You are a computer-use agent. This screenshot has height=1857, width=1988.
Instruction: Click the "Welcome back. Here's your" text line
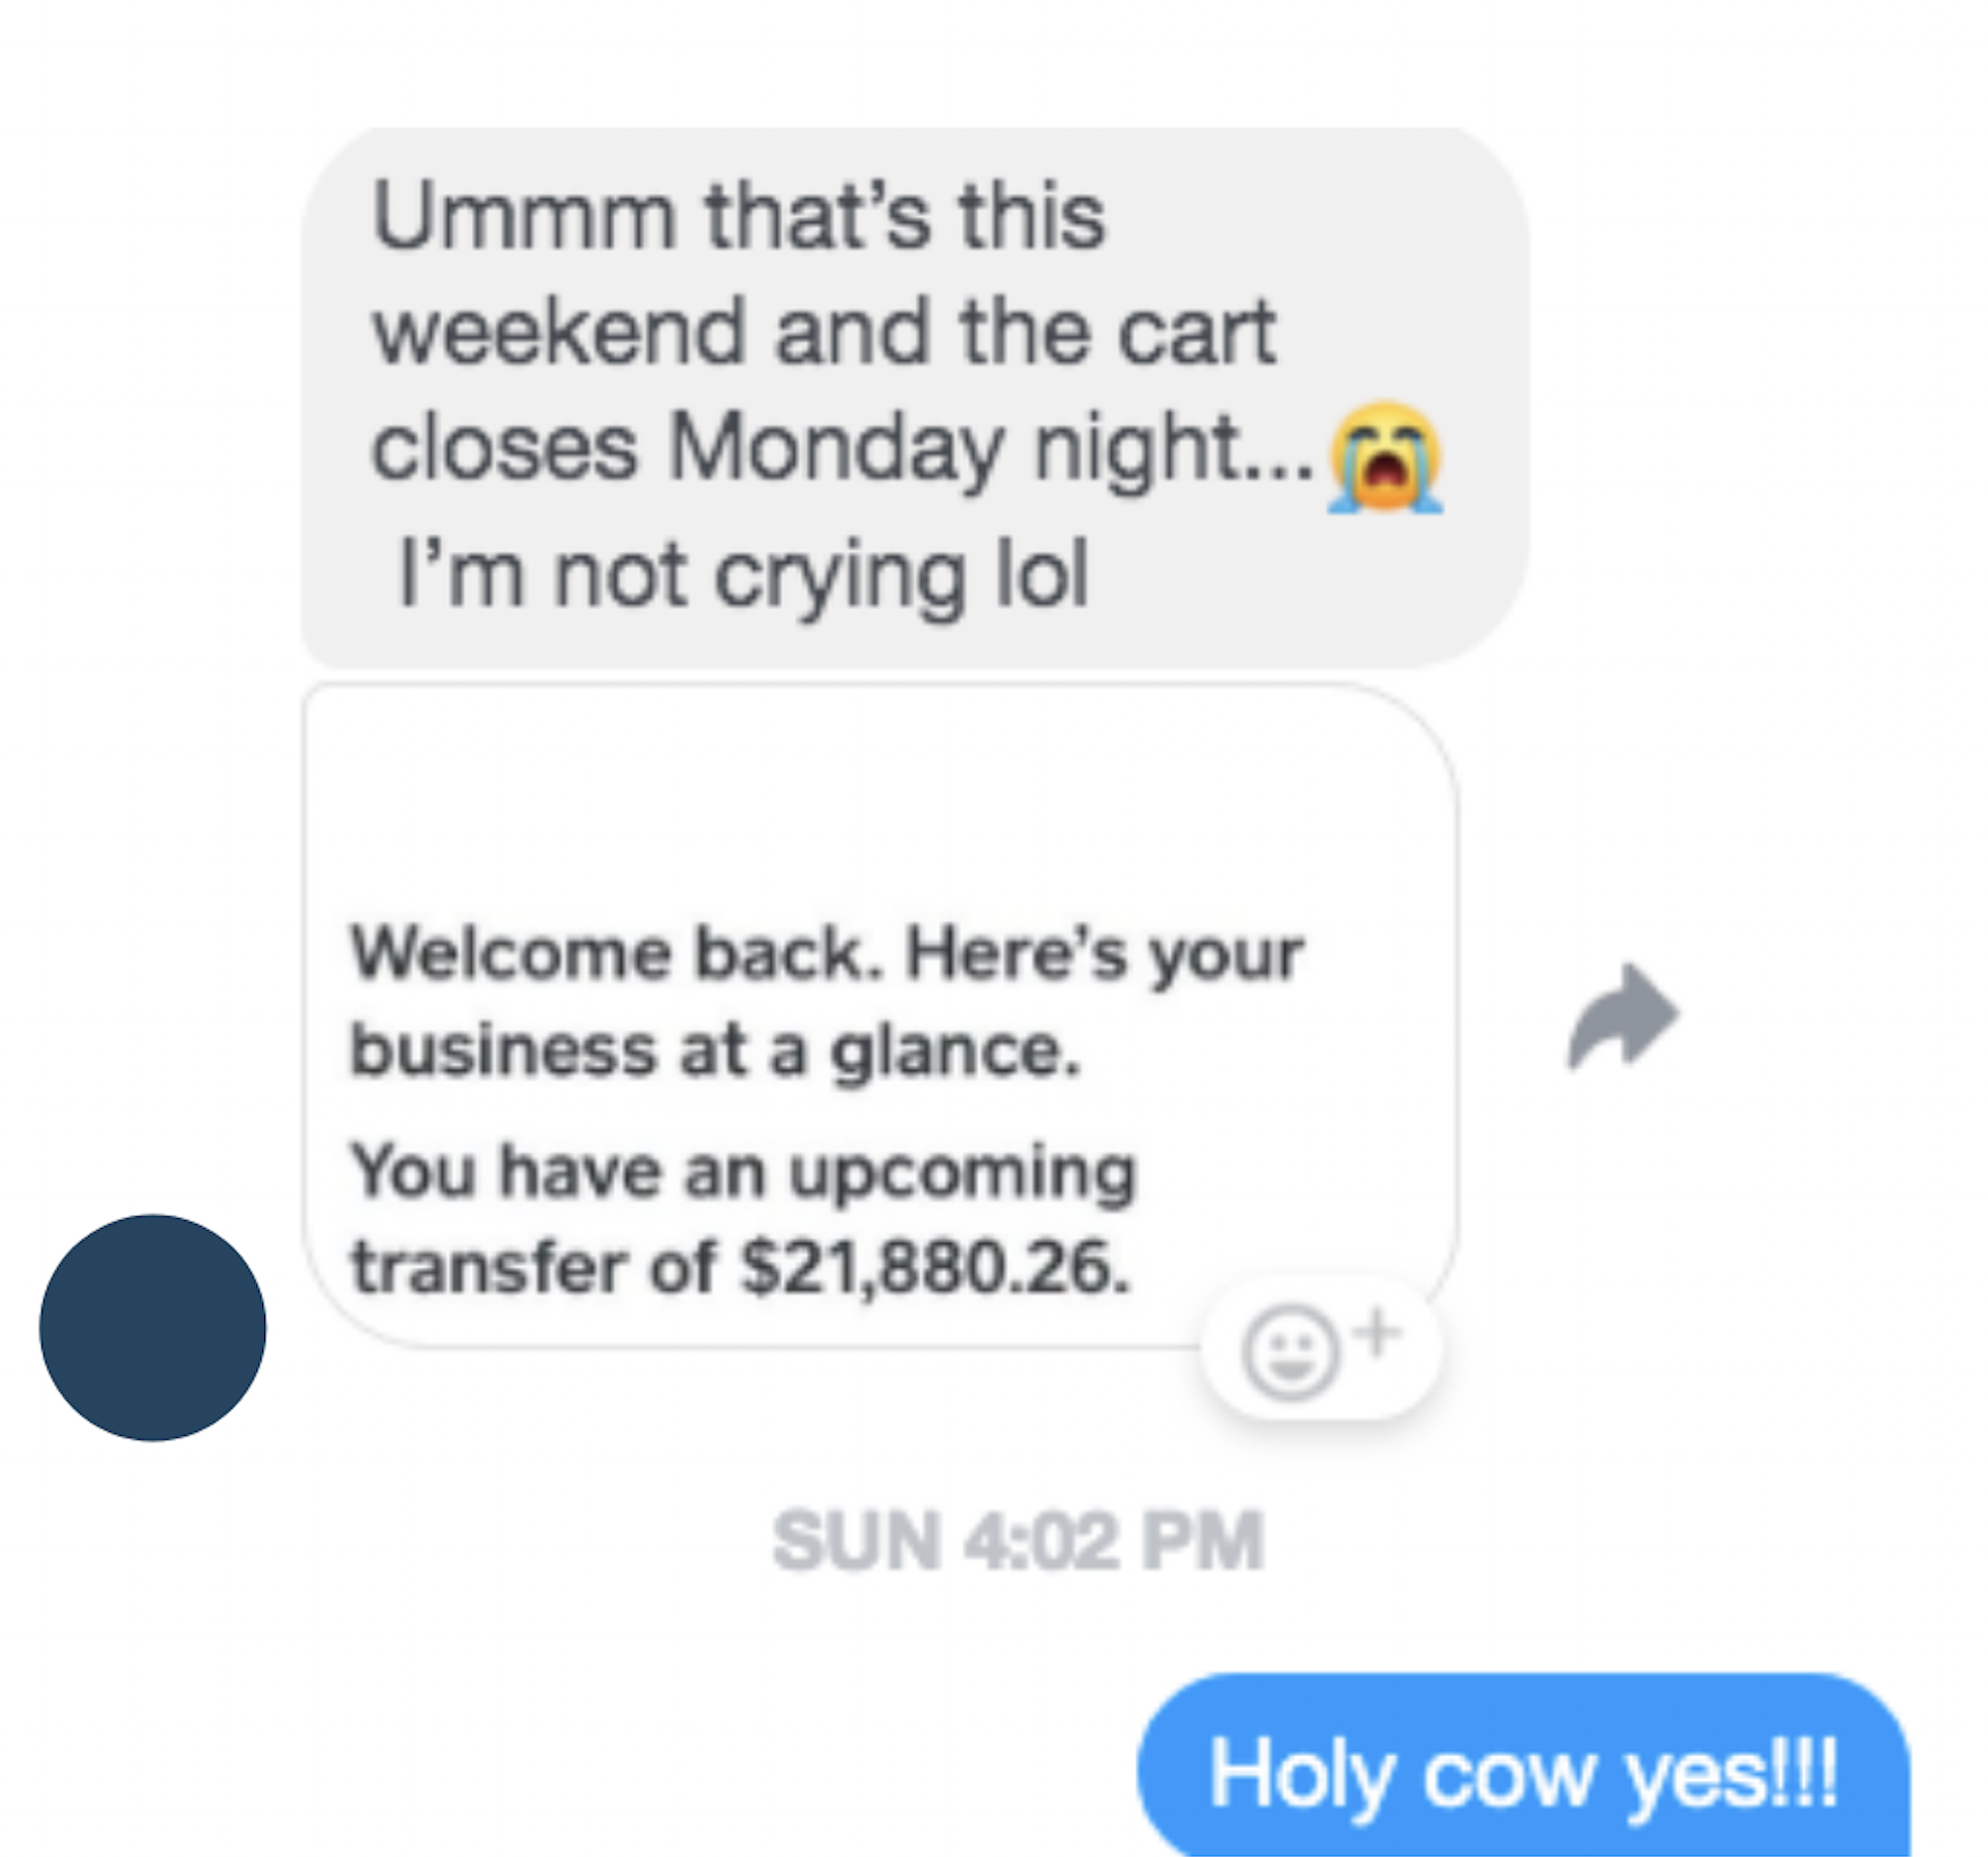tap(827, 953)
